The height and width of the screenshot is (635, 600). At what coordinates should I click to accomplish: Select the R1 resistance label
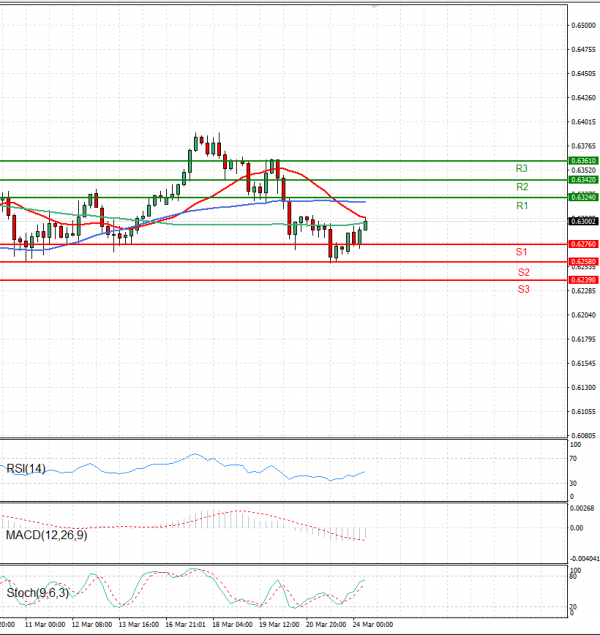(521, 205)
